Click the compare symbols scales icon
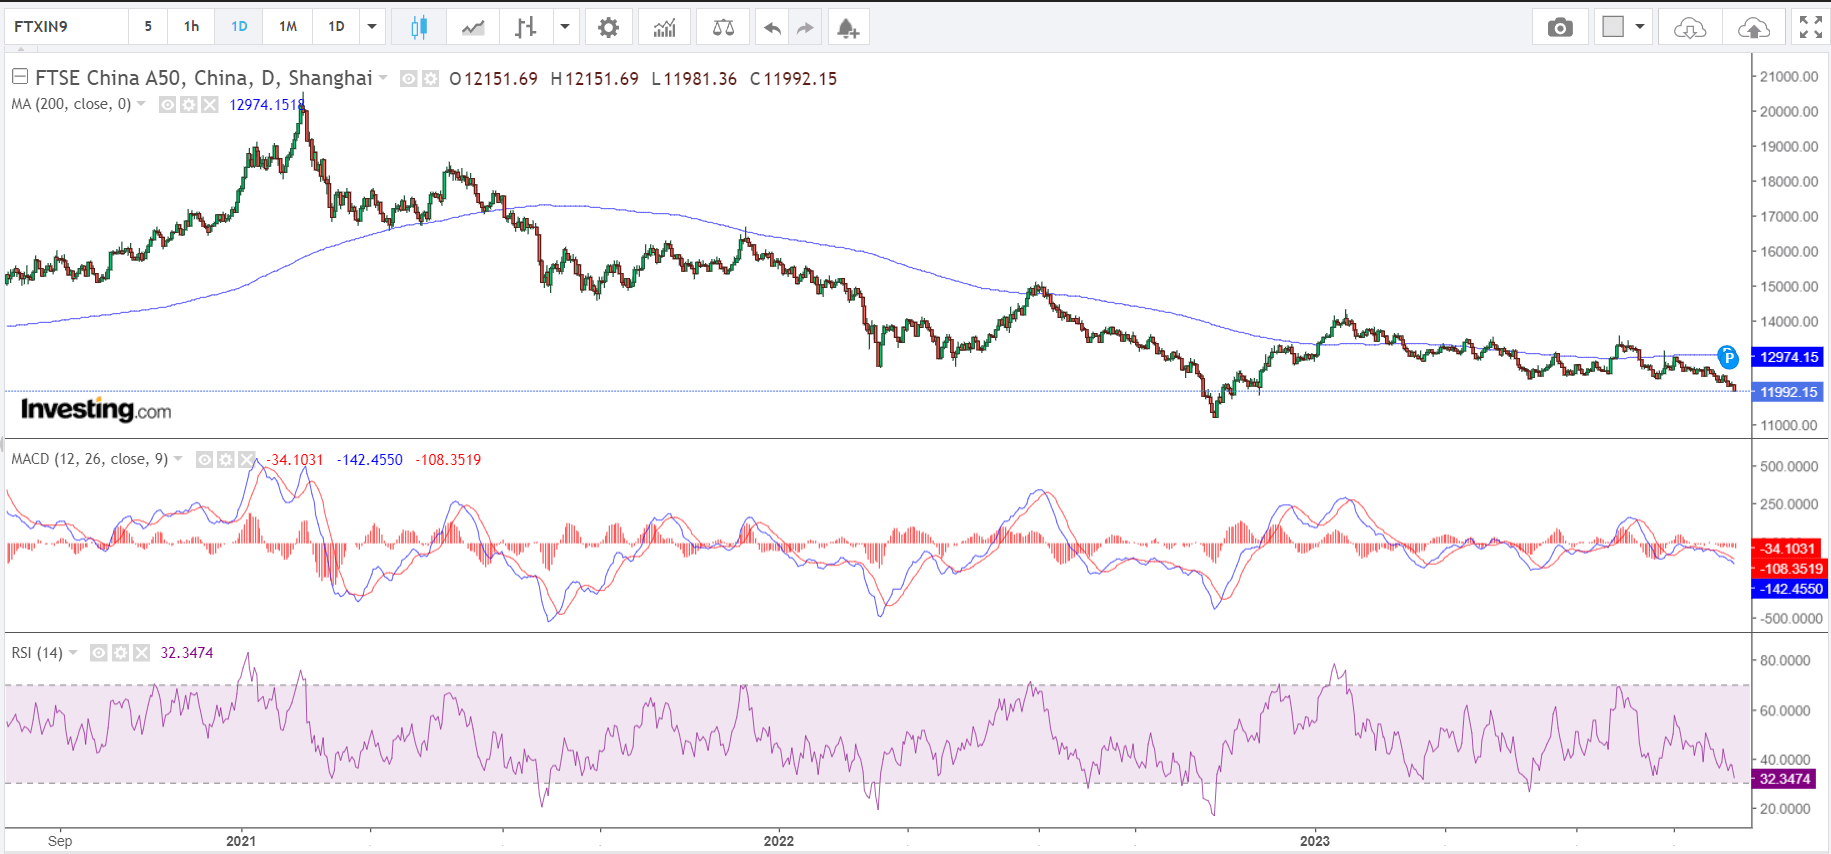Screen dimensions: 1831x854 [x=723, y=27]
